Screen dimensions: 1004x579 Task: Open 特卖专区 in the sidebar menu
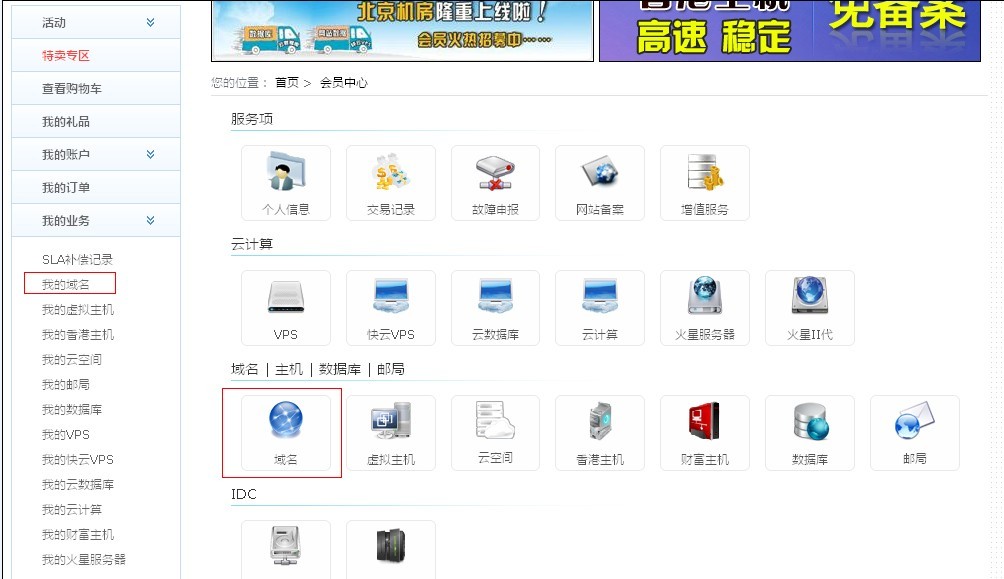66,56
